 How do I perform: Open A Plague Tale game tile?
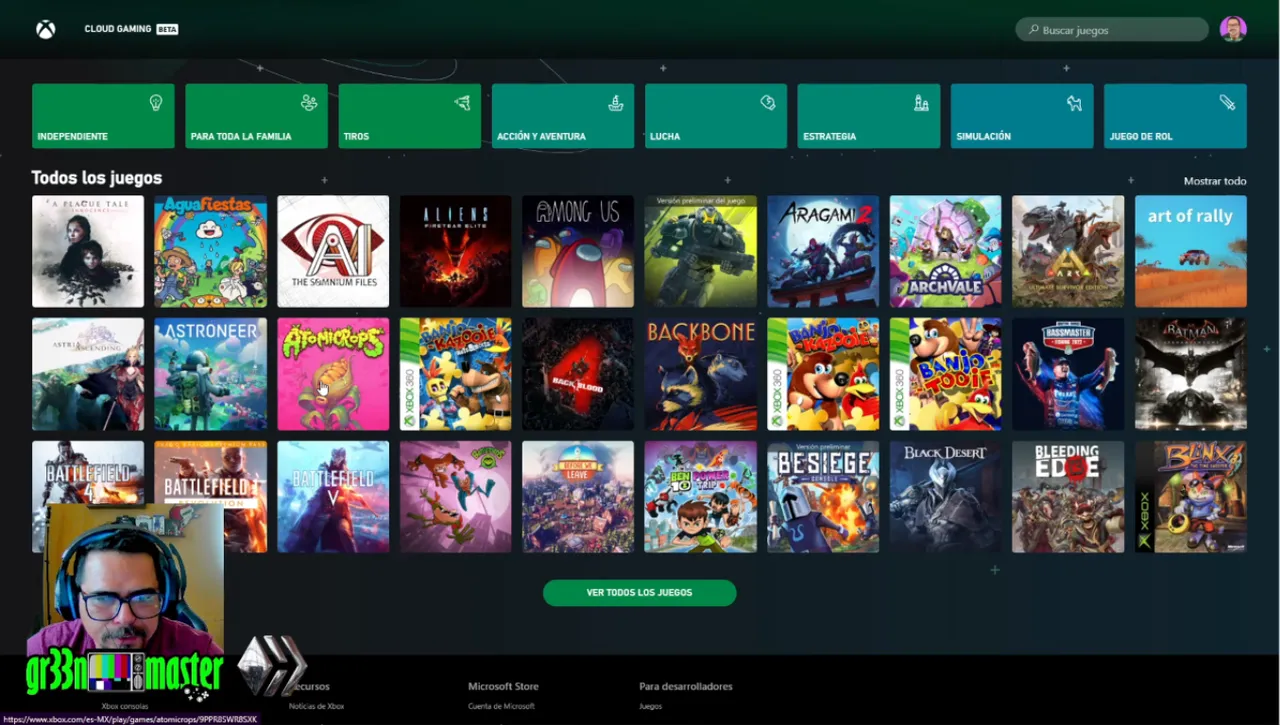(88, 251)
